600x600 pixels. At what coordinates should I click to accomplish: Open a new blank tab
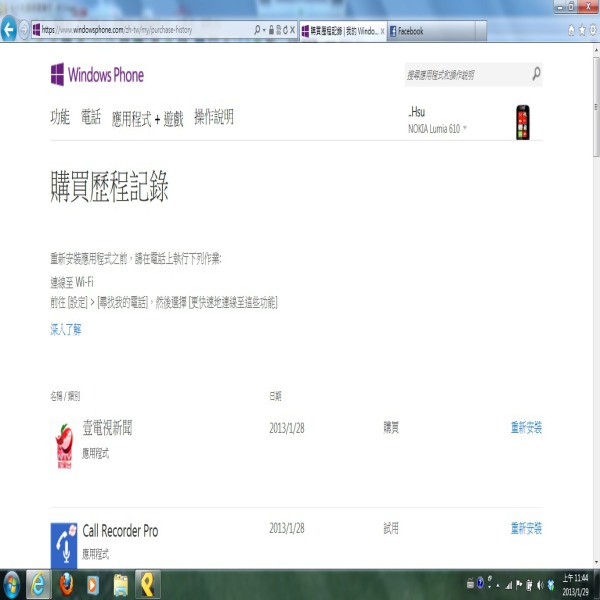[481, 31]
